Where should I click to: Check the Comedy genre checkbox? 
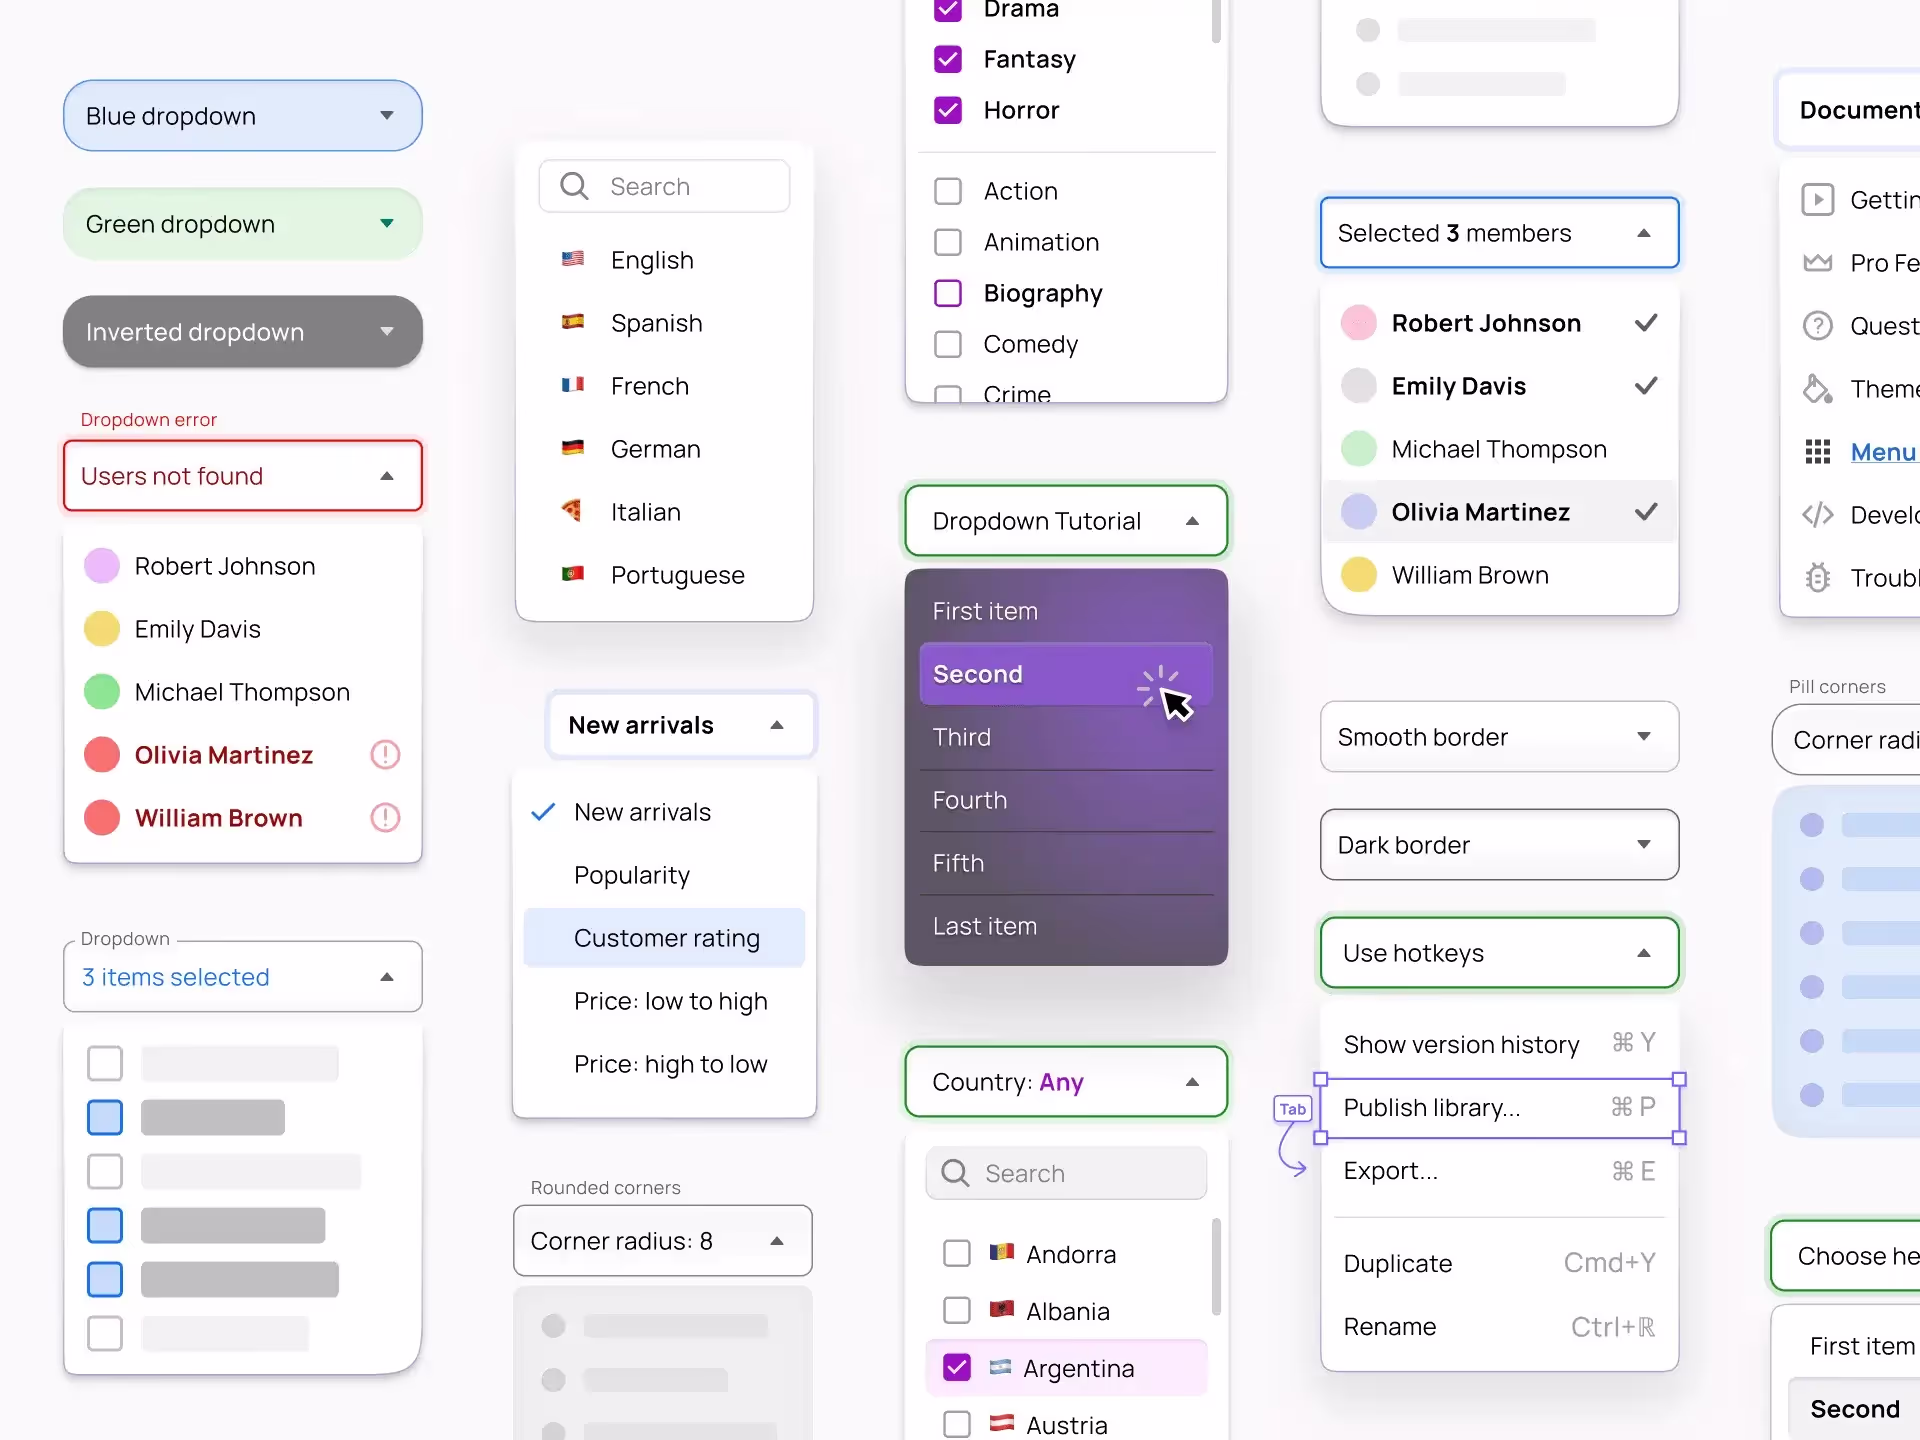[x=947, y=343]
